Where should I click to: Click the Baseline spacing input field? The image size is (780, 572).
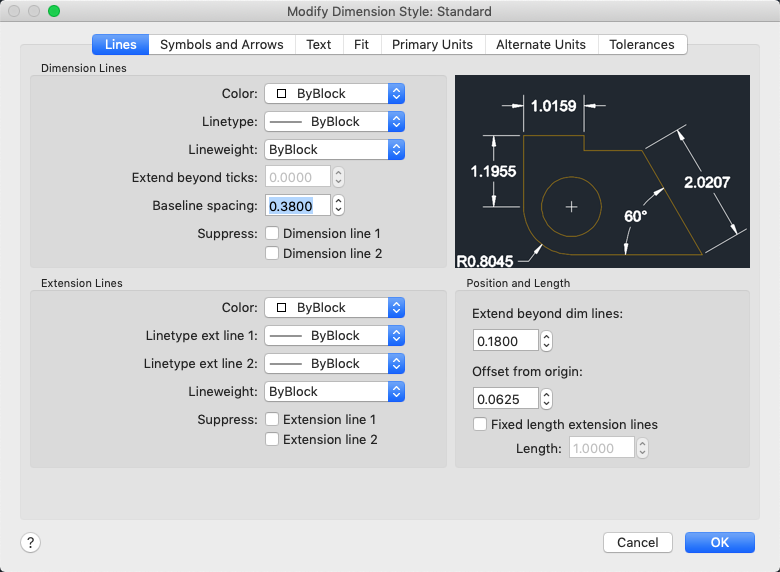point(297,205)
